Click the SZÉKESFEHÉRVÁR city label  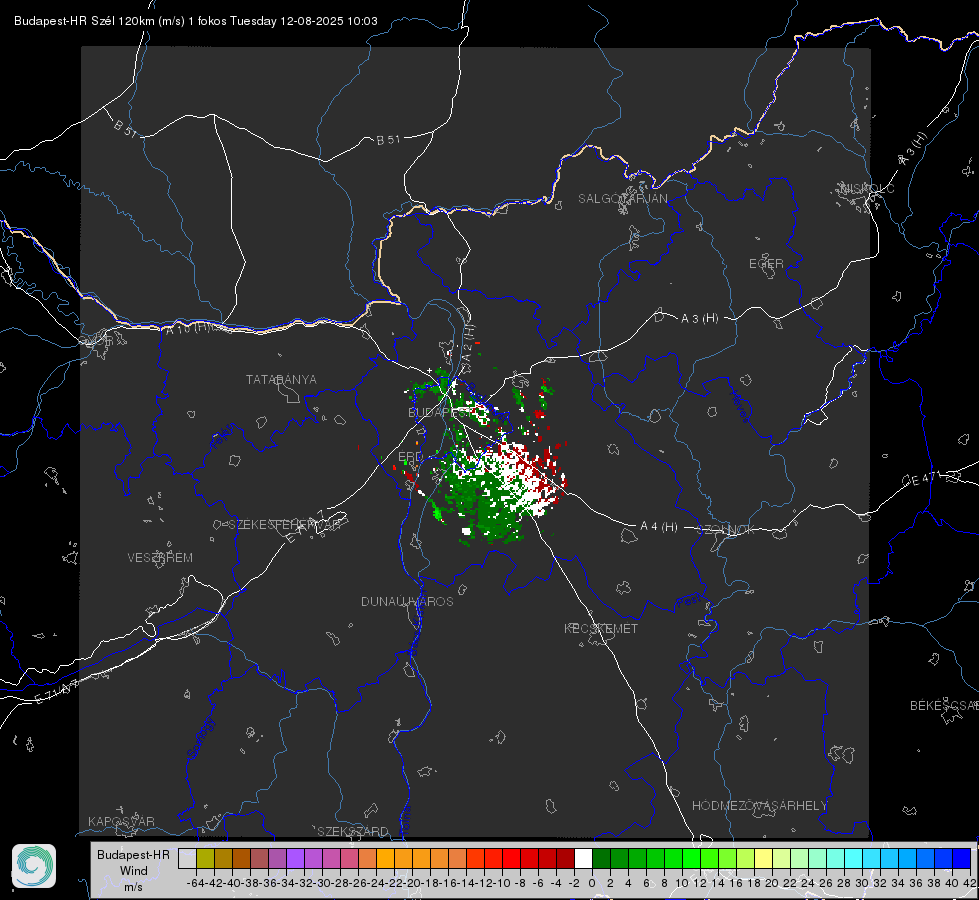pyautogui.click(x=283, y=524)
